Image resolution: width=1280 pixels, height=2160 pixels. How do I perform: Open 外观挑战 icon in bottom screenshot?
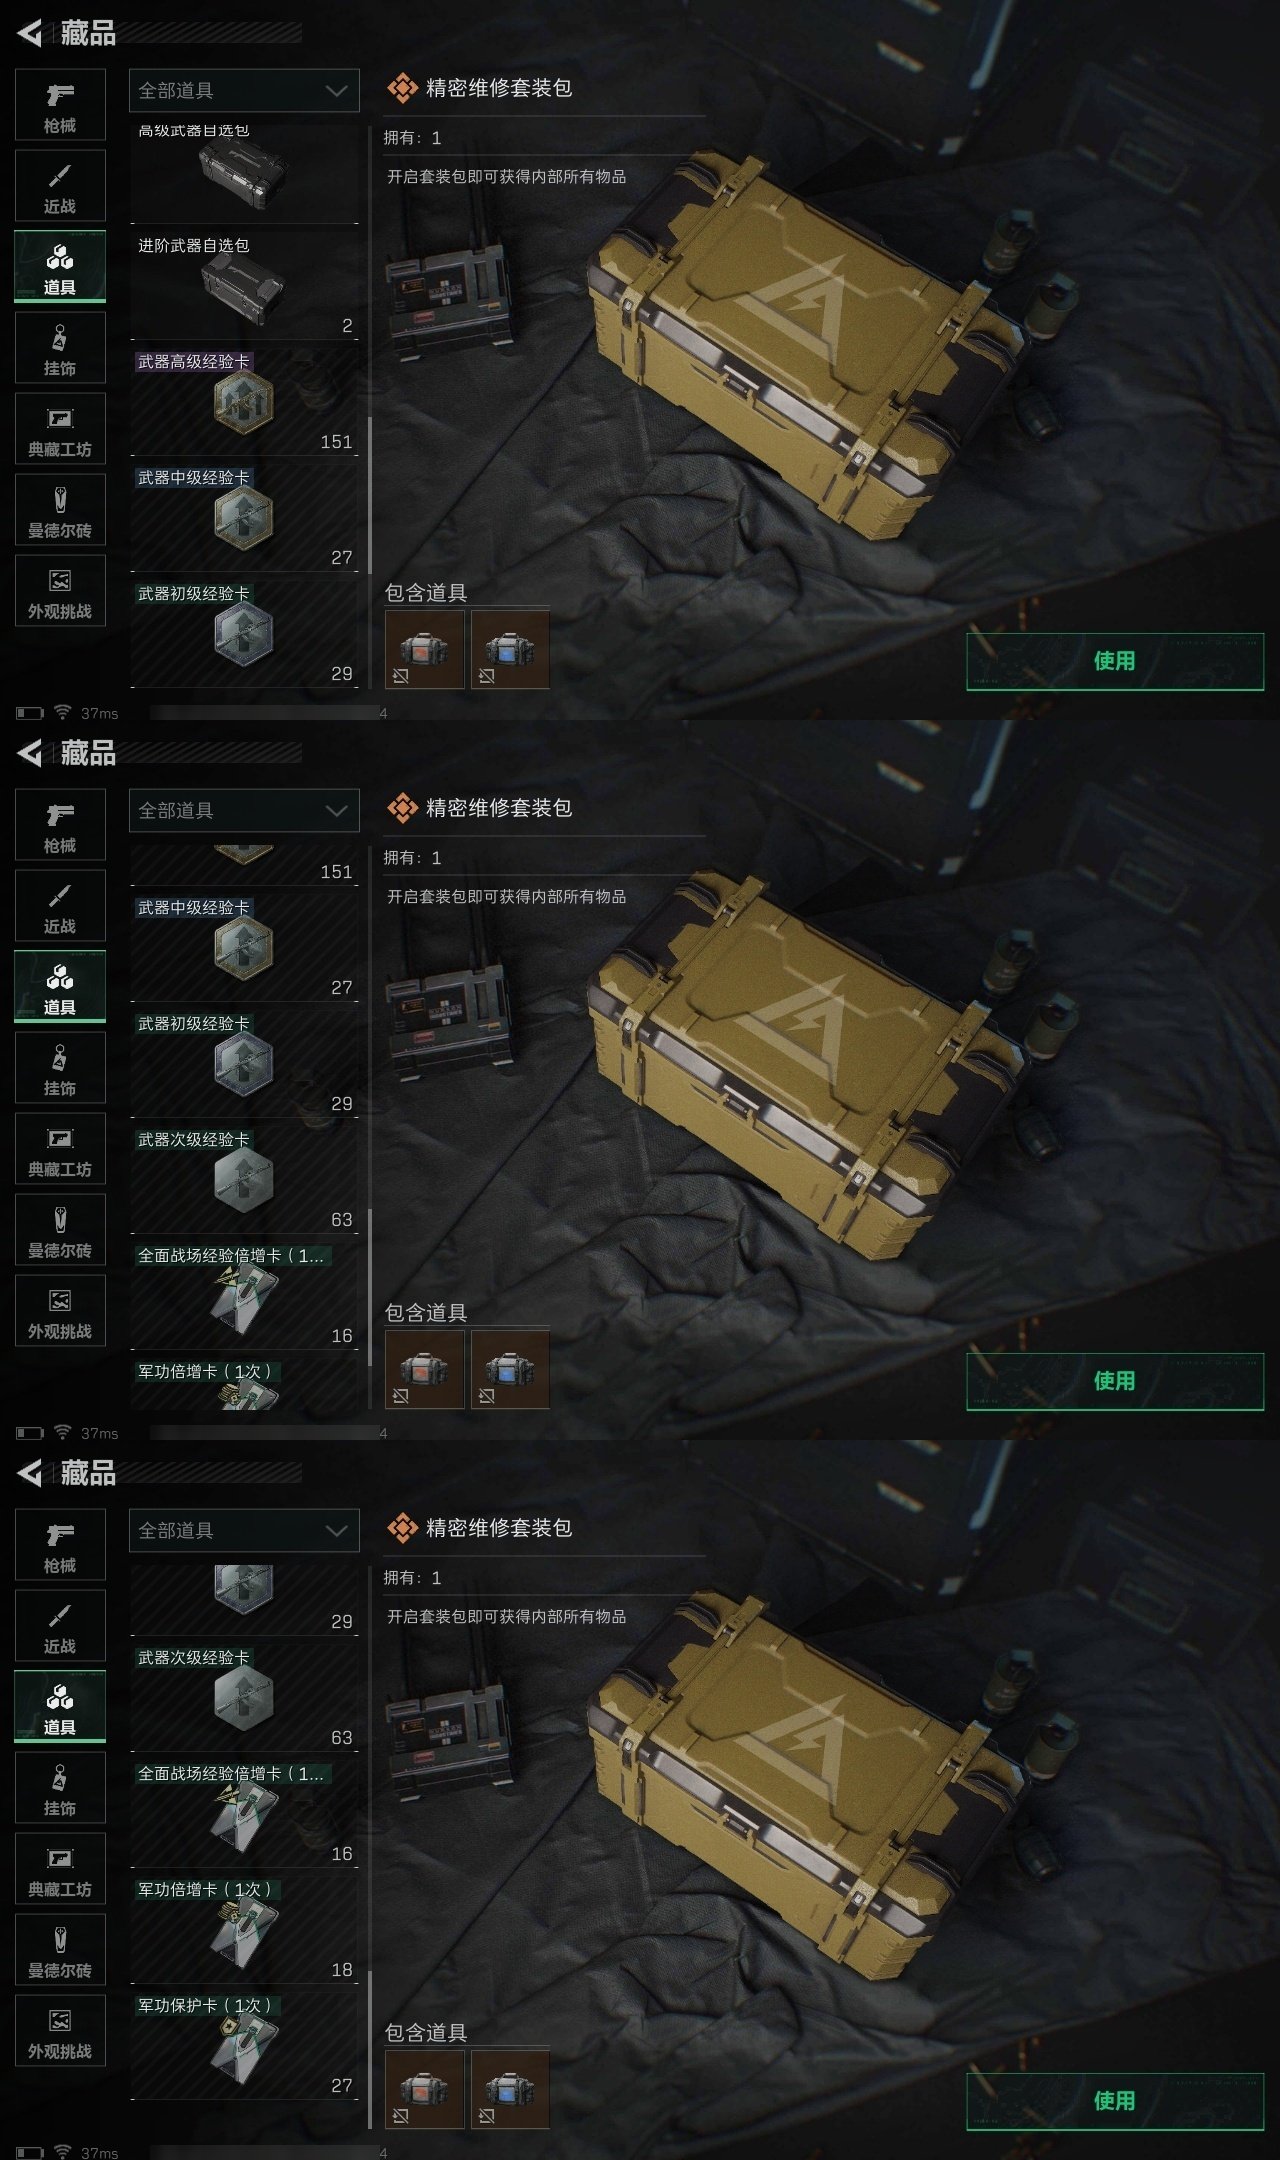60,2030
